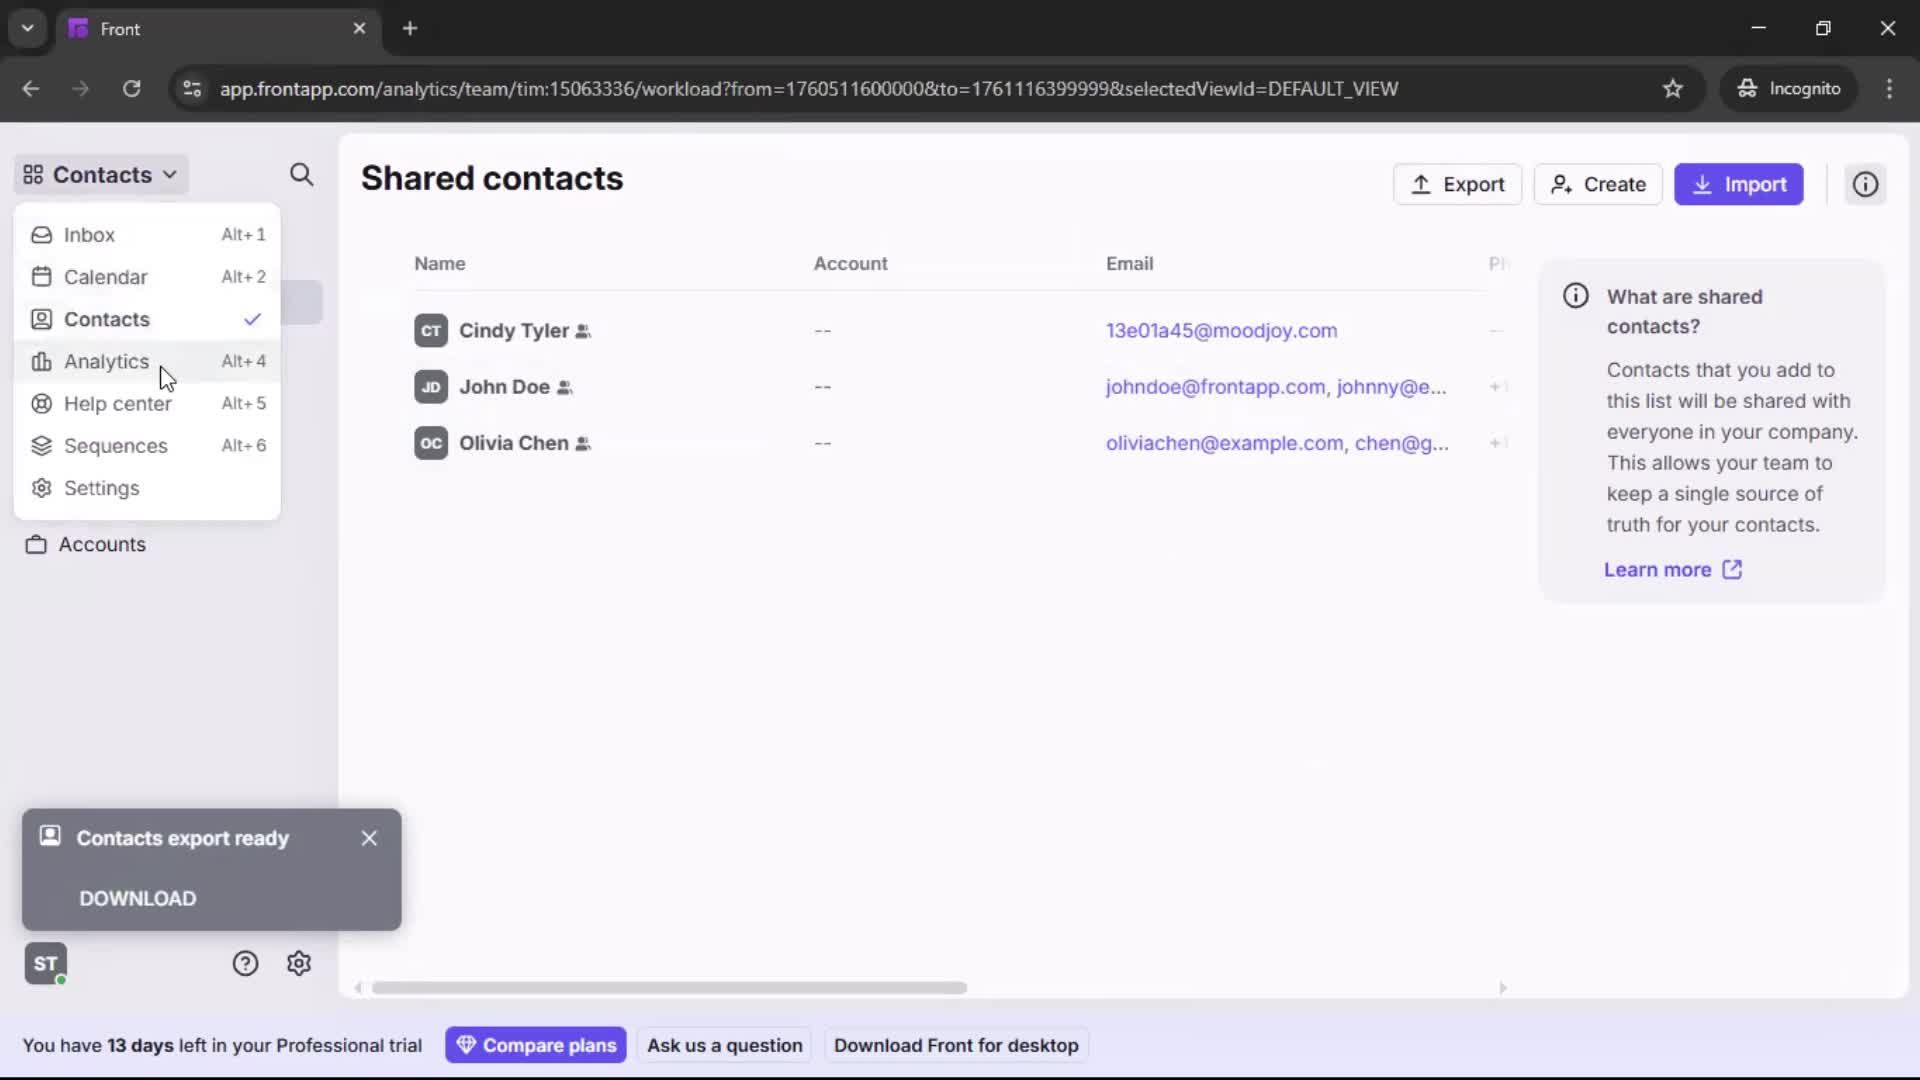Screen dimensions: 1920x1080
Task: Open a new browser tab with the plus icon
Action: click(x=410, y=28)
